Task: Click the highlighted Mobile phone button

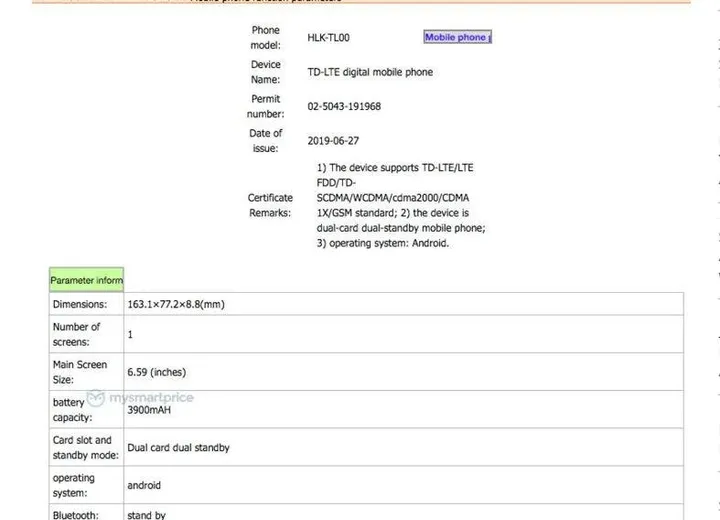Action: (x=457, y=38)
